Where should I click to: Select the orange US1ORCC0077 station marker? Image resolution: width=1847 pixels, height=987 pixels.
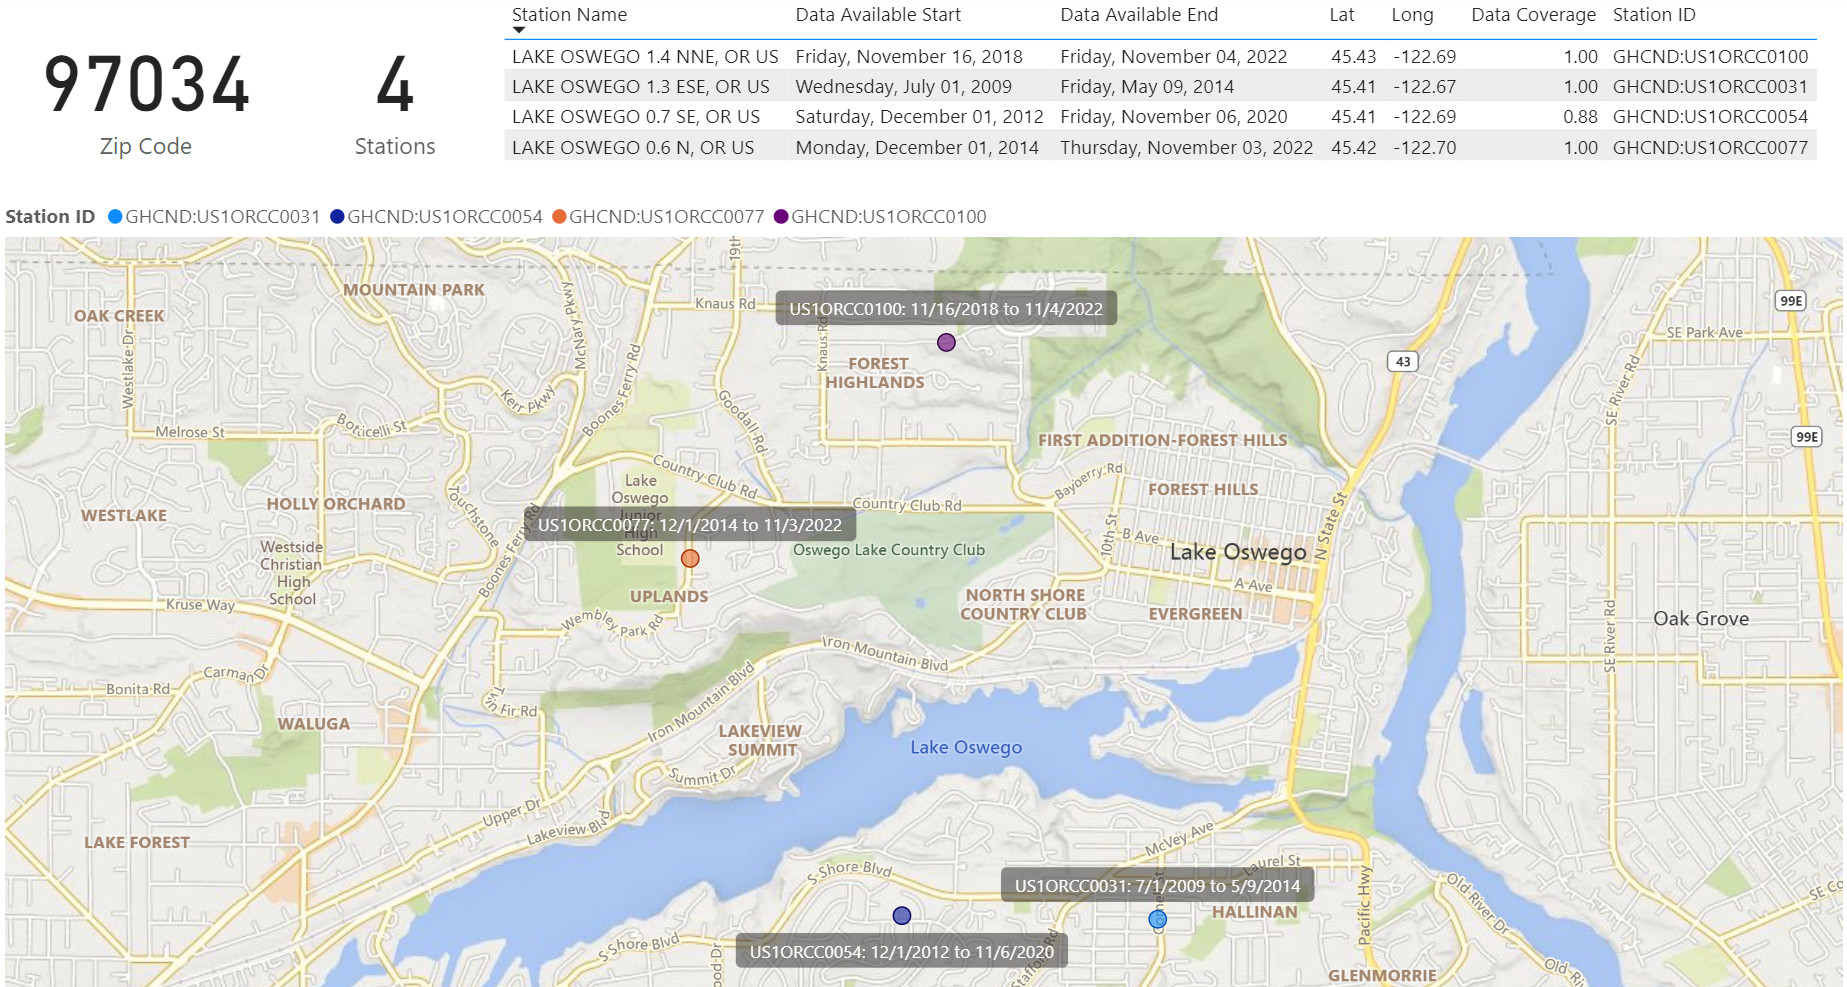pyautogui.click(x=690, y=559)
